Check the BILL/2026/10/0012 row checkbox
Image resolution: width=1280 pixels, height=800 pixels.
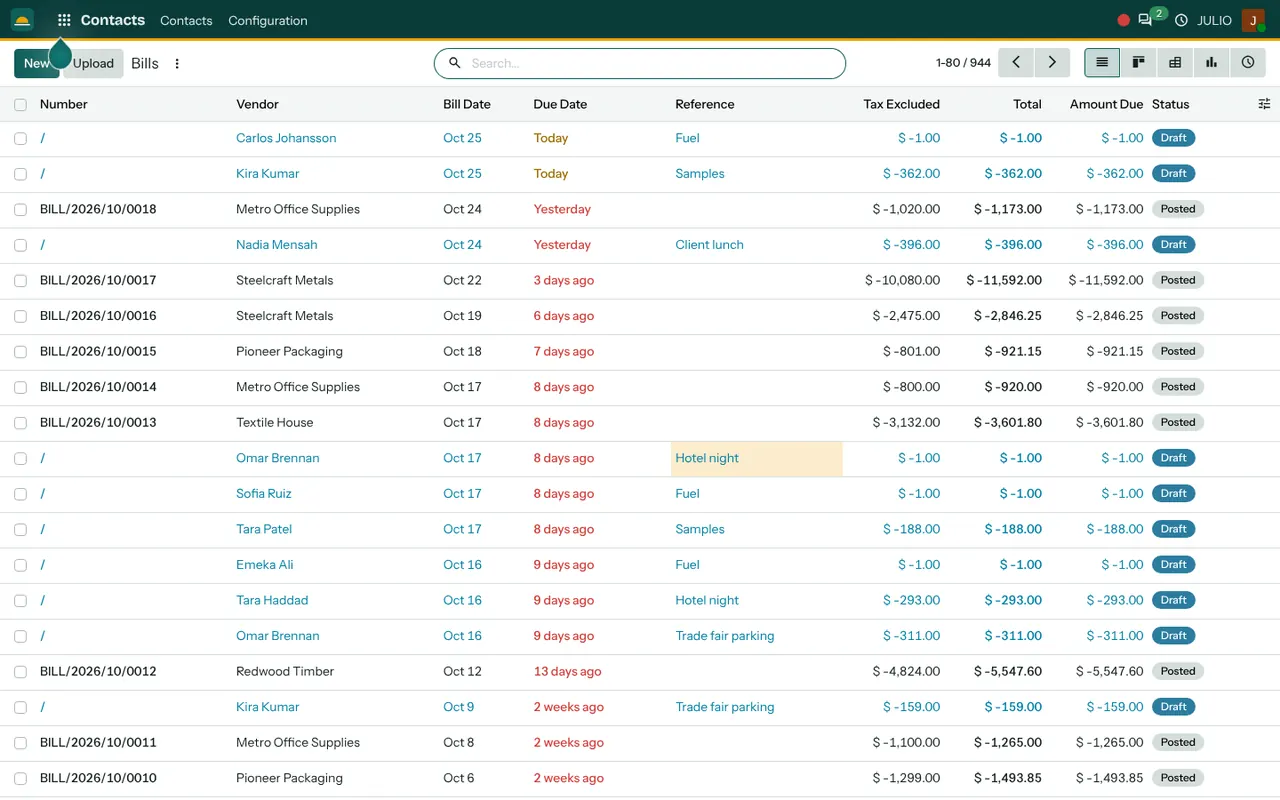click(20, 672)
